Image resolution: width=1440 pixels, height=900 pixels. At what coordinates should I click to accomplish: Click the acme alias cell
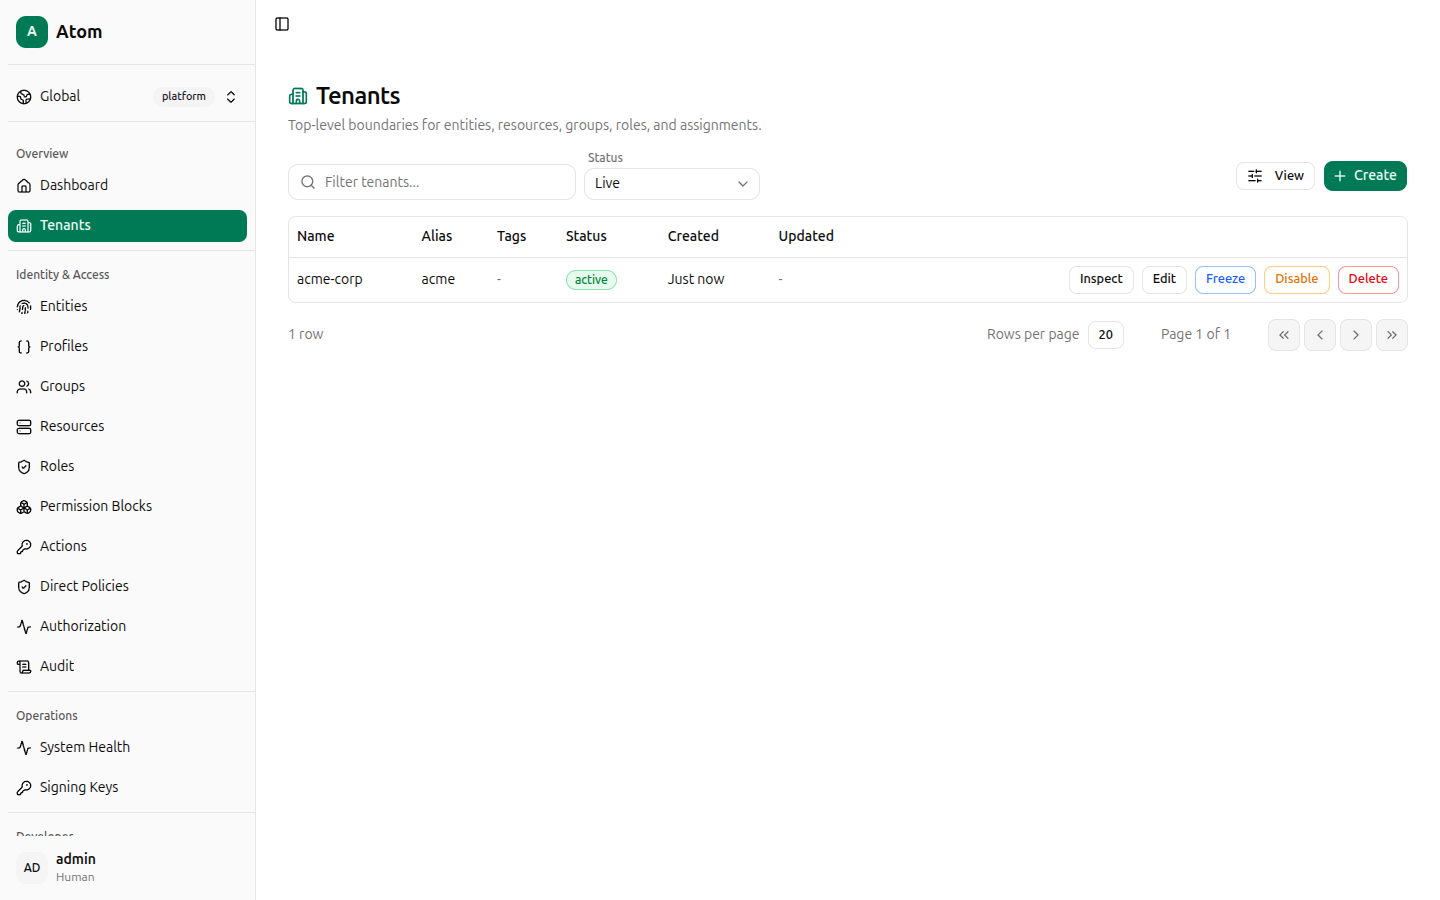click(x=438, y=280)
